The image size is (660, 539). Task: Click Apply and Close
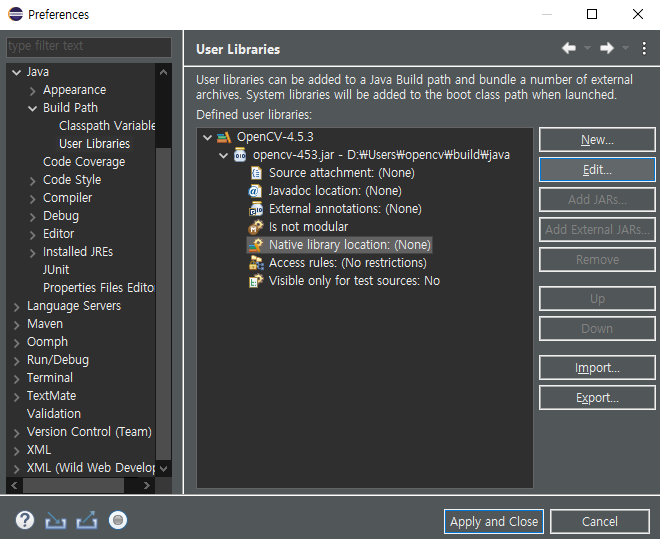pyautogui.click(x=494, y=522)
